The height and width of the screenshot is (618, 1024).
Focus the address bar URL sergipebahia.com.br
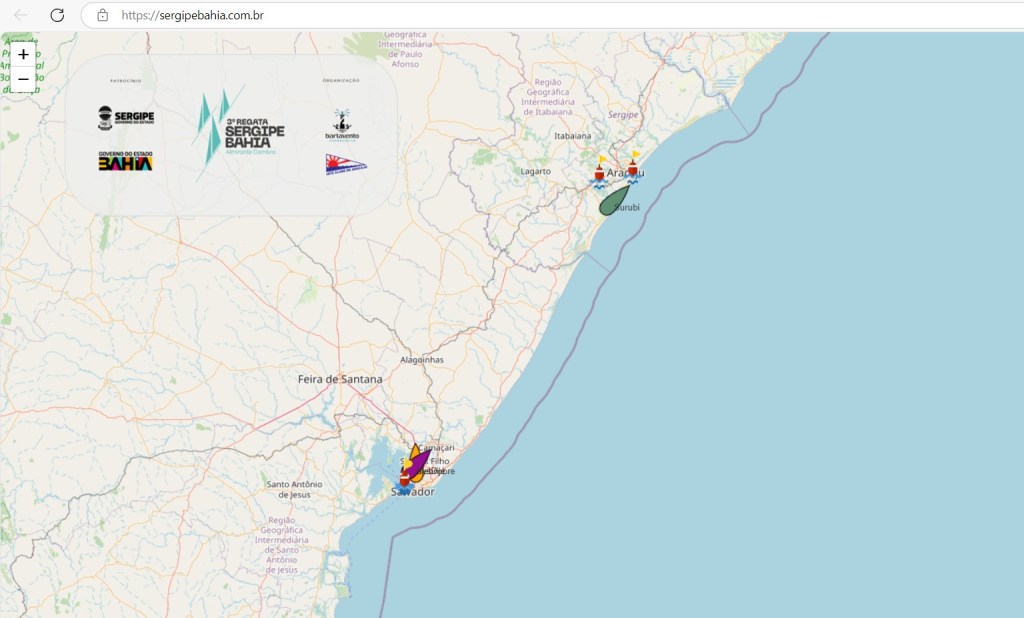click(x=192, y=15)
